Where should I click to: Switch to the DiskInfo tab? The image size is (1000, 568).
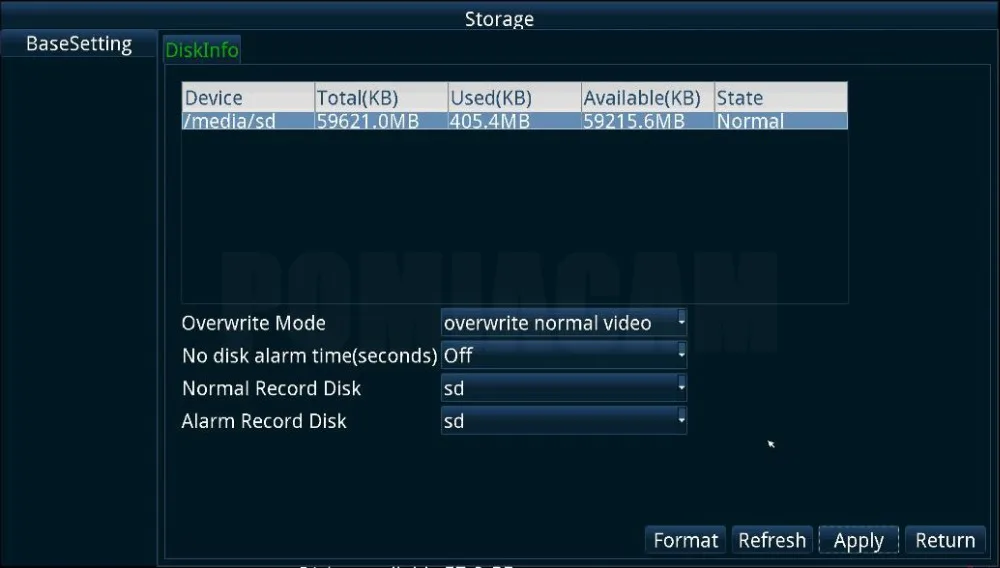click(202, 50)
